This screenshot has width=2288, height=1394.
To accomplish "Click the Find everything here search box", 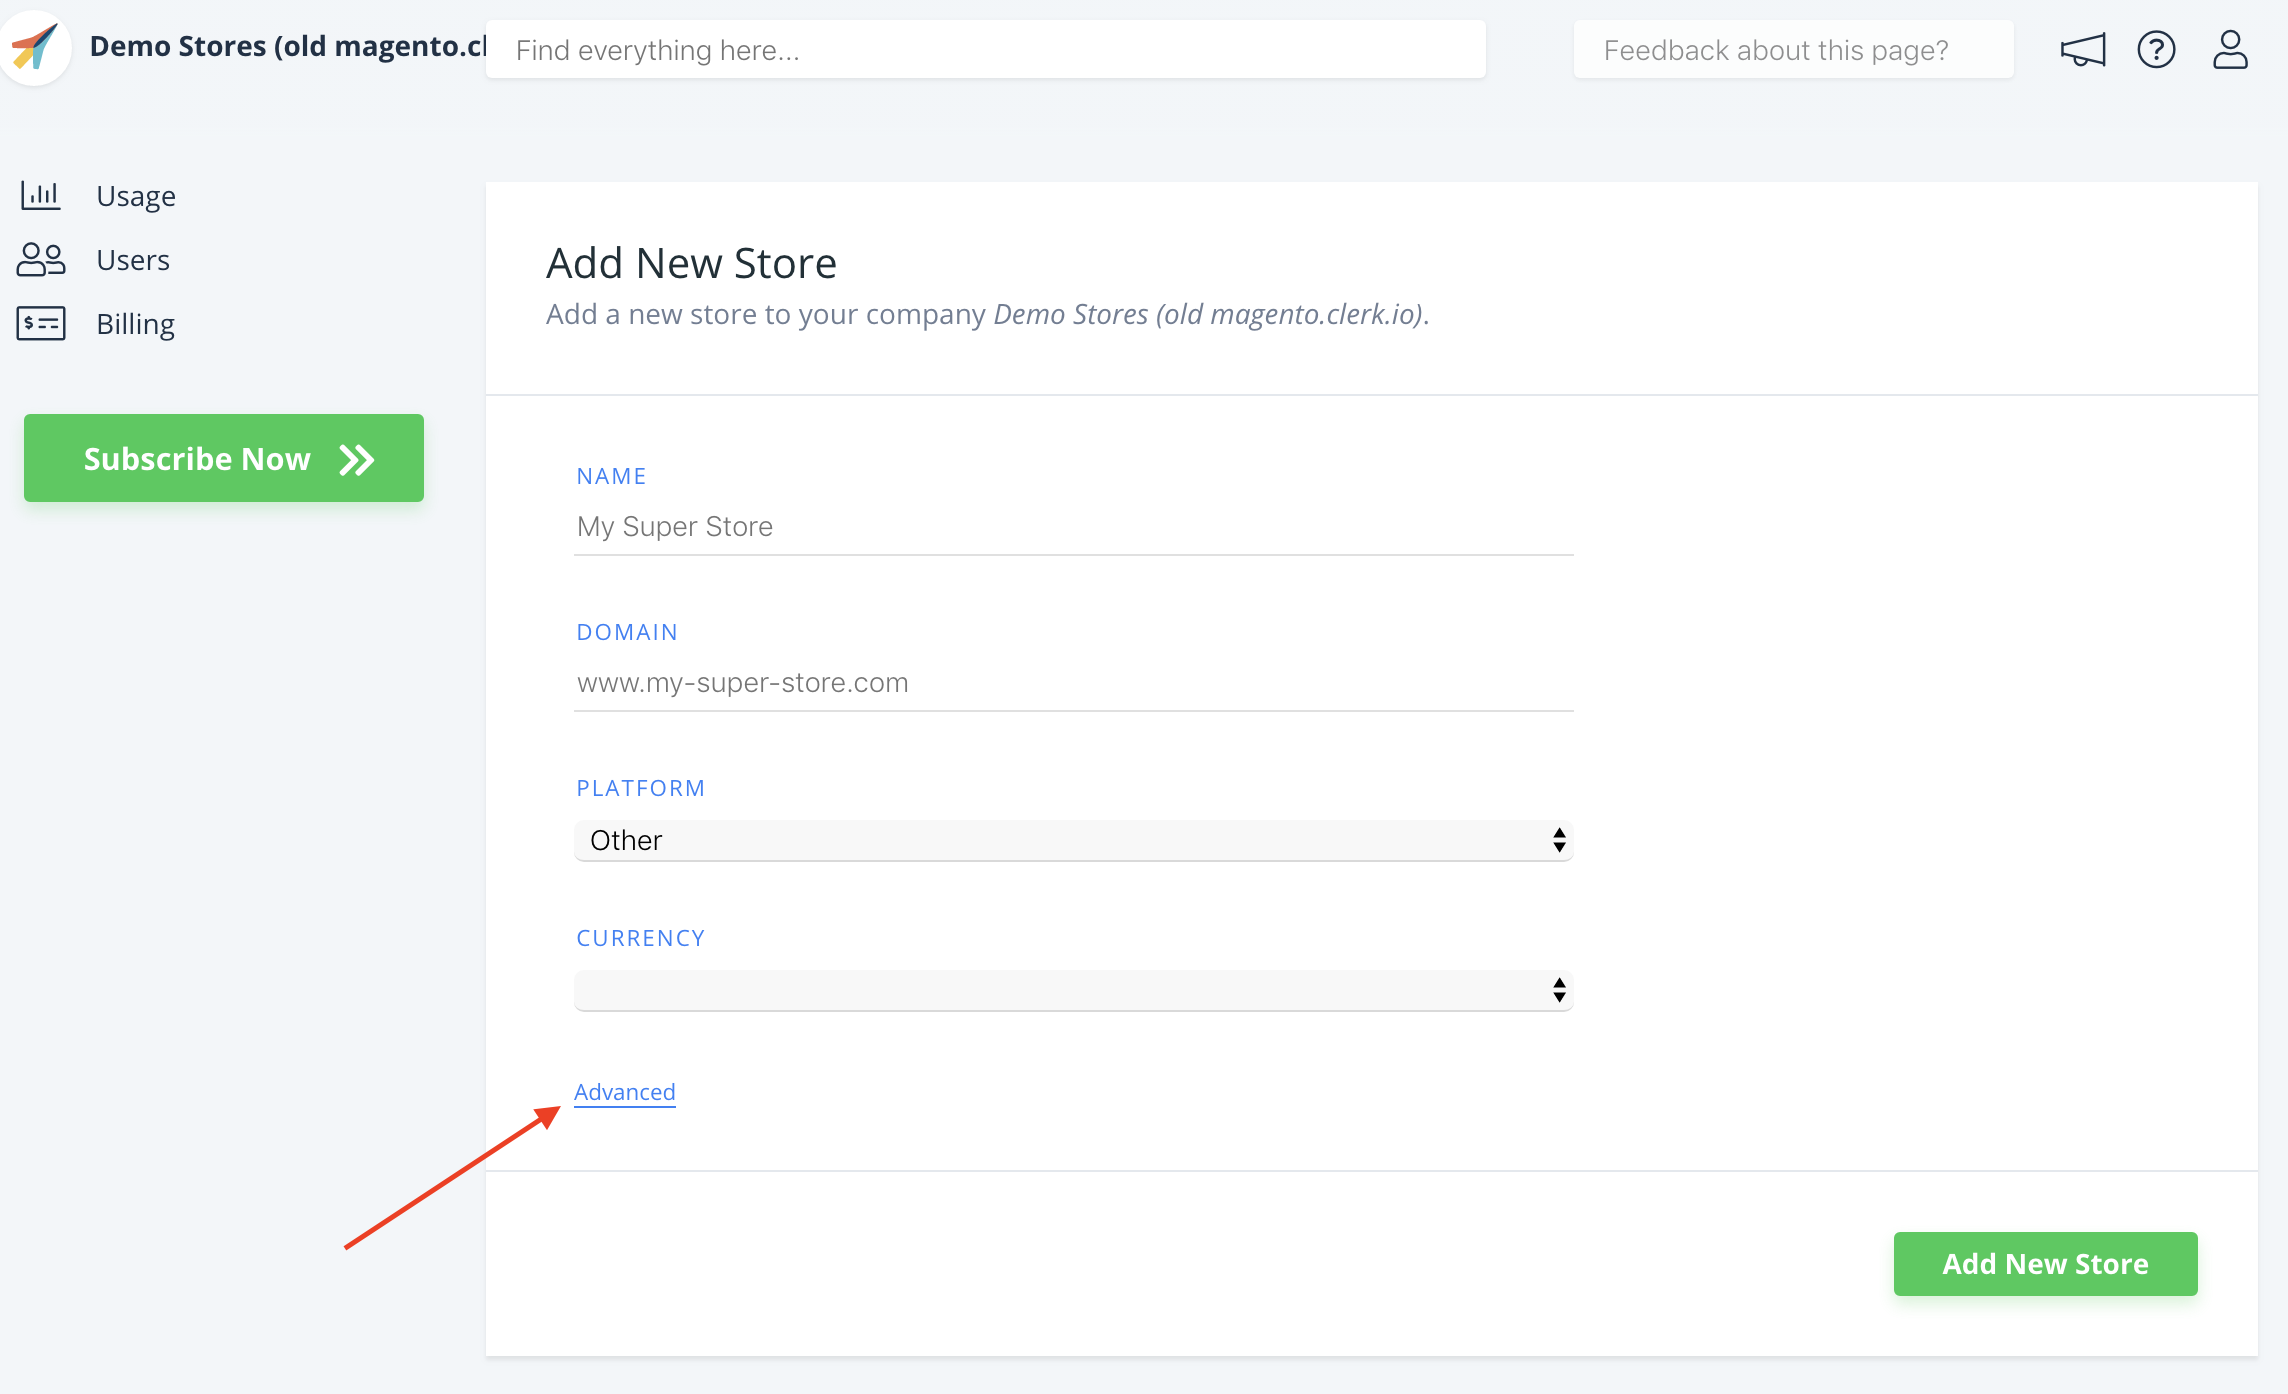I will (x=985, y=50).
